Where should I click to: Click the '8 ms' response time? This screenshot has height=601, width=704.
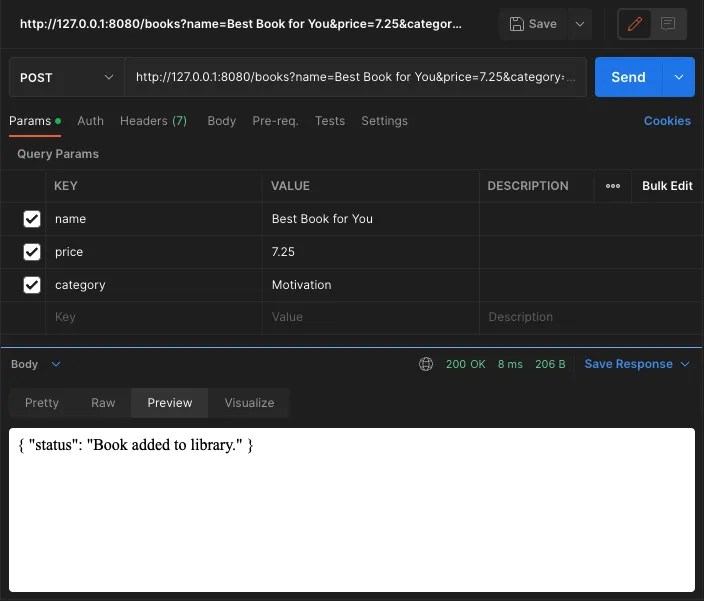click(x=510, y=364)
